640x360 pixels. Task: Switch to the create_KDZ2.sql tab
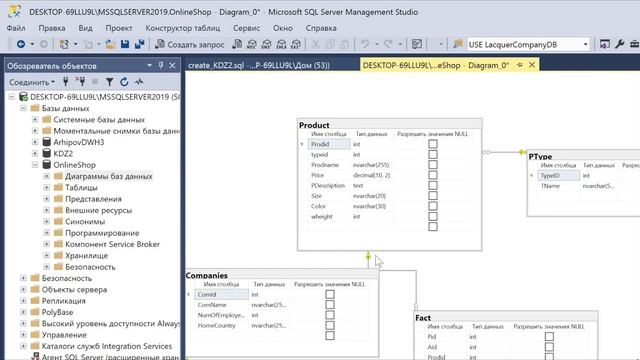[x=259, y=65]
